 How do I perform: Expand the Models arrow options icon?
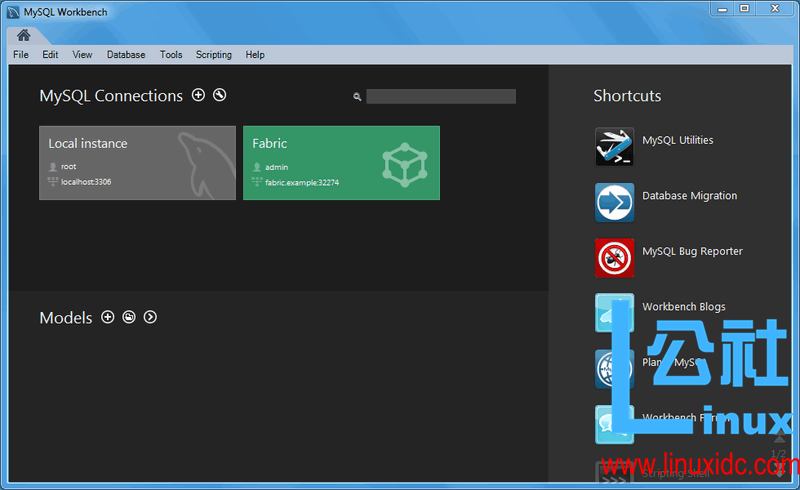(x=150, y=317)
